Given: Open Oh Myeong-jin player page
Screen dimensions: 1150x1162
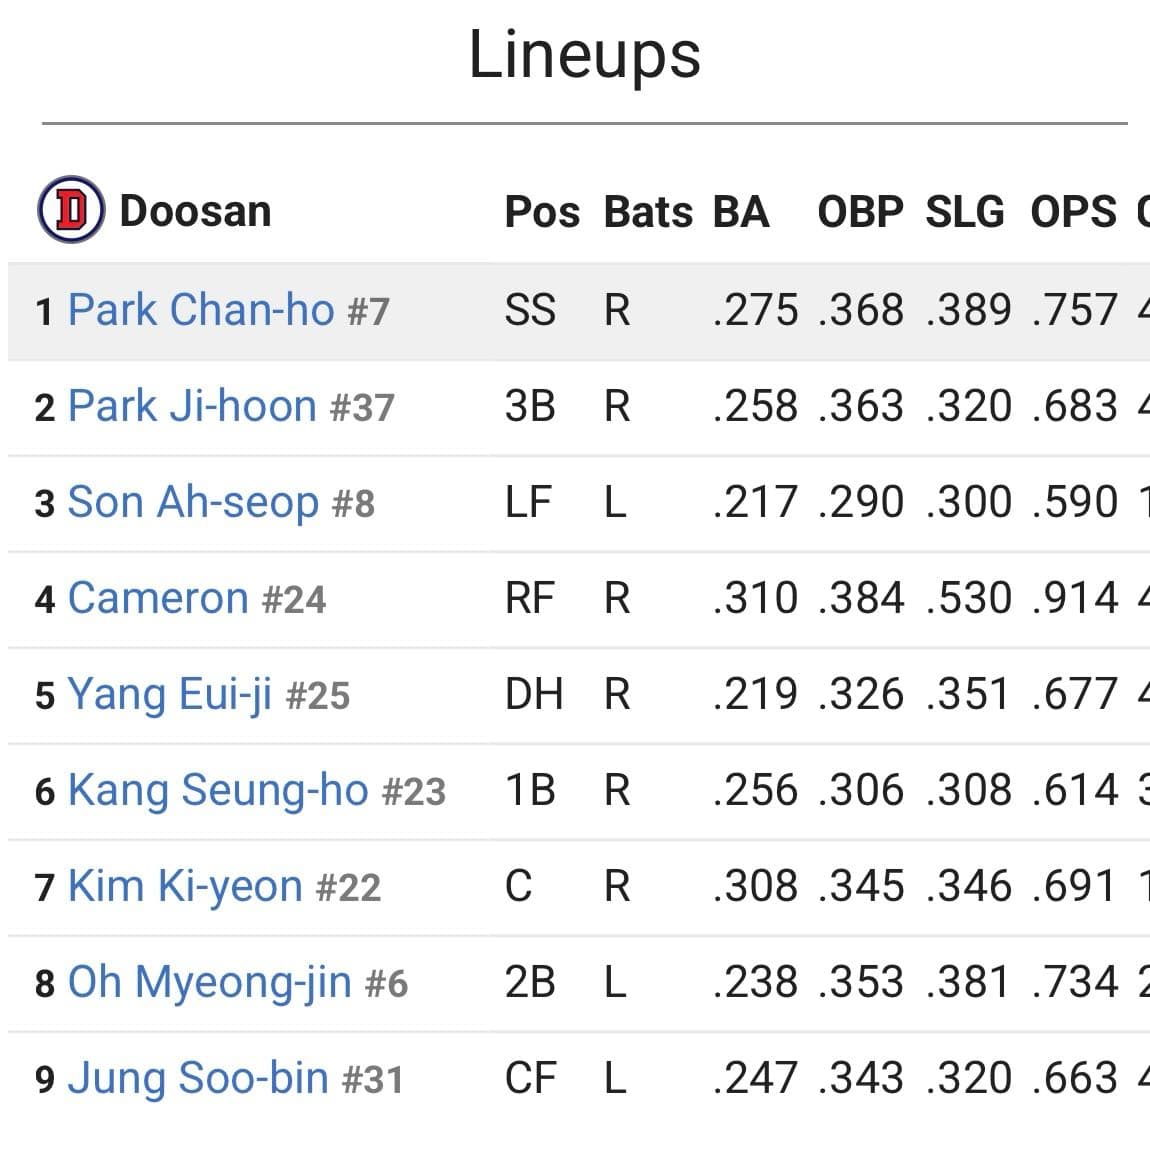Looking at the screenshot, I should 210,982.
